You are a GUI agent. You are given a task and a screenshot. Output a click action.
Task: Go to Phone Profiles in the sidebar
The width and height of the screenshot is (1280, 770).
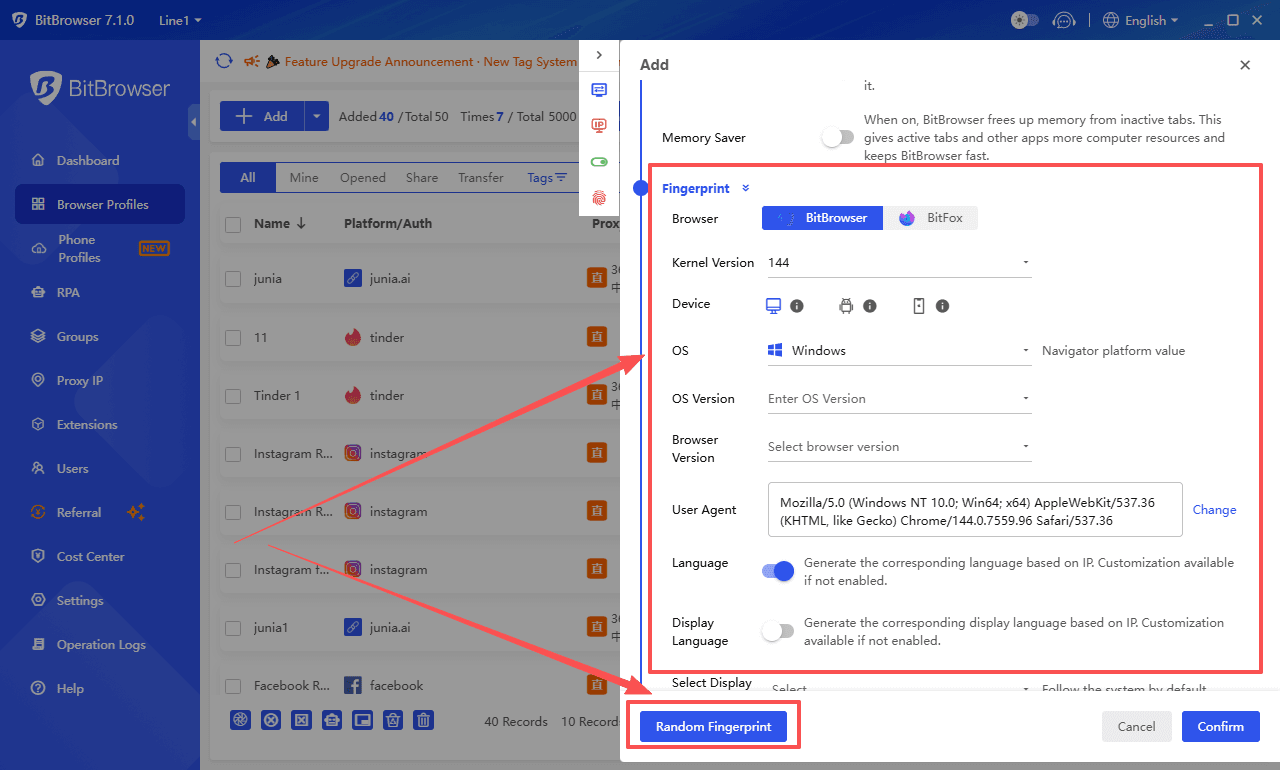[100, 248]
